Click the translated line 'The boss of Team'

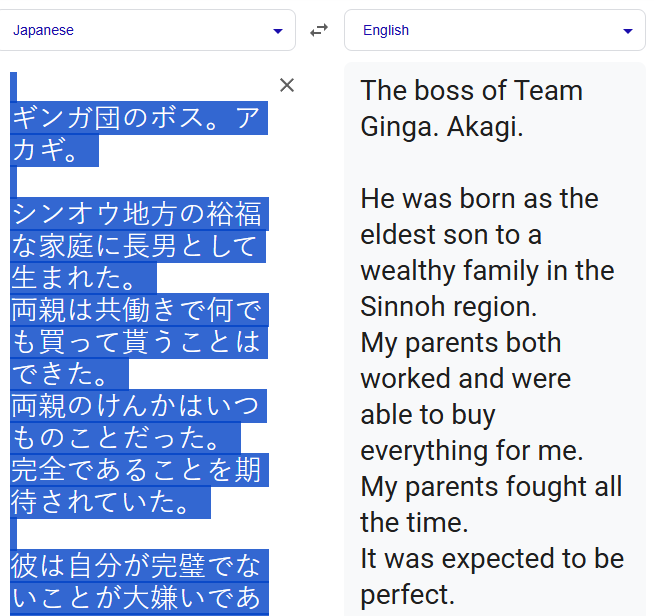tap(472, 91)
